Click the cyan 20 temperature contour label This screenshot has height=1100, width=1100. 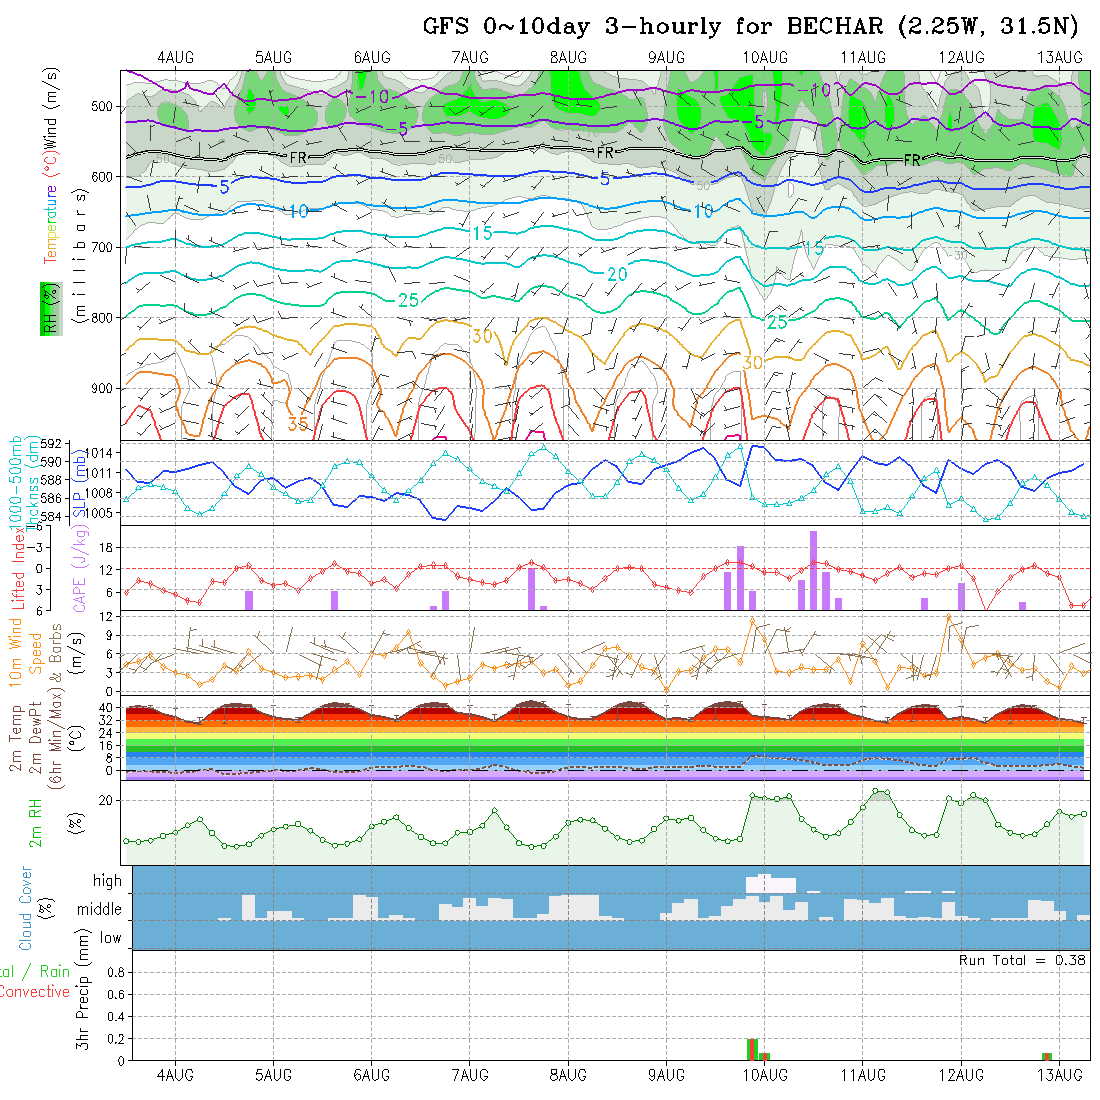coord(617,274)
